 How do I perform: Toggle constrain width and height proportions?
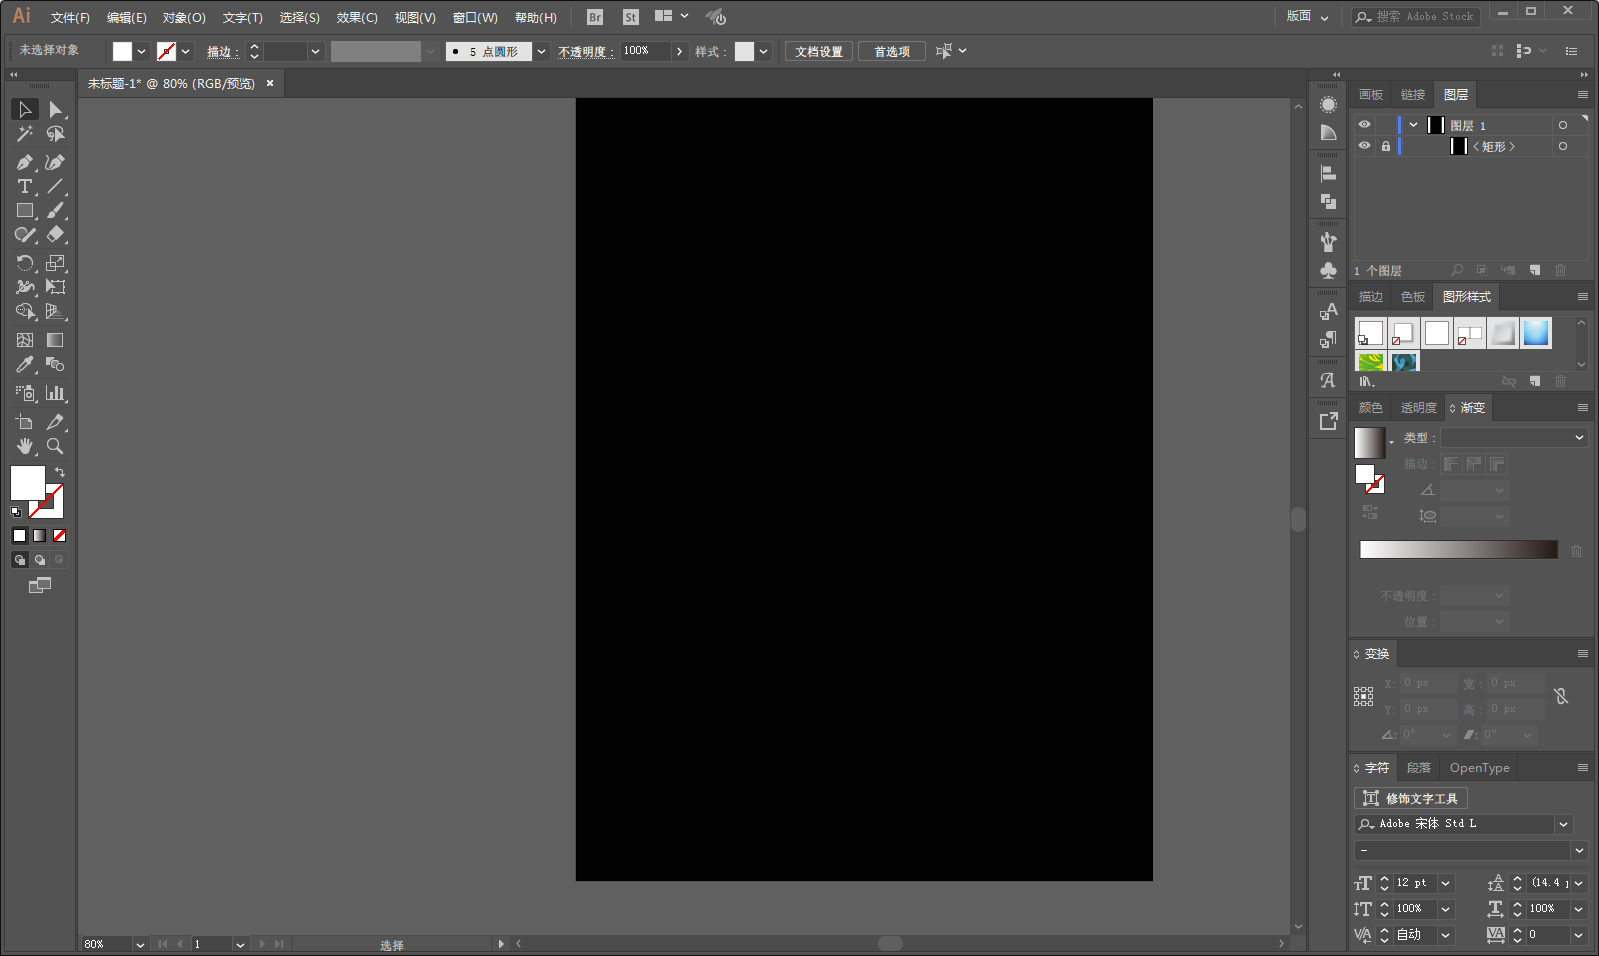pos(1561,696)
